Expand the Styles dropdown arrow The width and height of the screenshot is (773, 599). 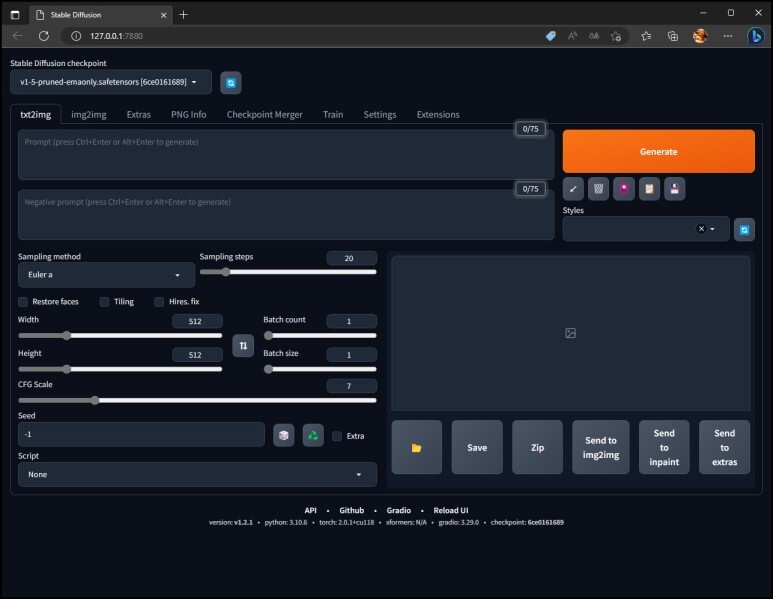coord(712,229)
